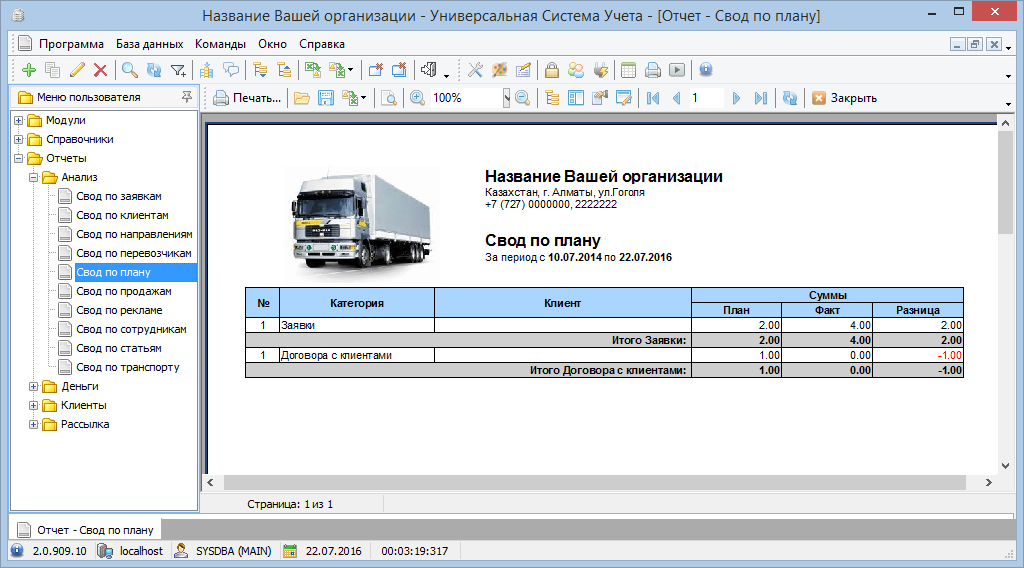Click the save diskette icon in report toolbar

tap(325, 98)
